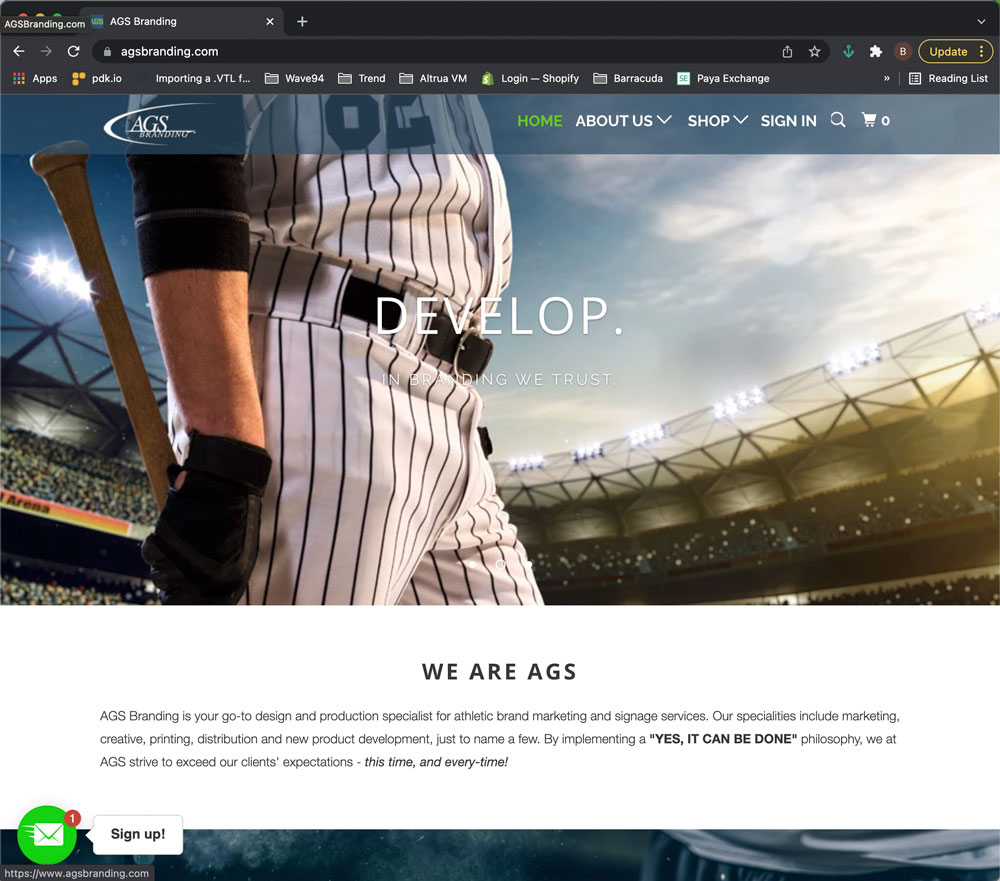This screenshot has width=1000, height=881.
Task: Select the third hero slider dot
Action: (528, 564)
